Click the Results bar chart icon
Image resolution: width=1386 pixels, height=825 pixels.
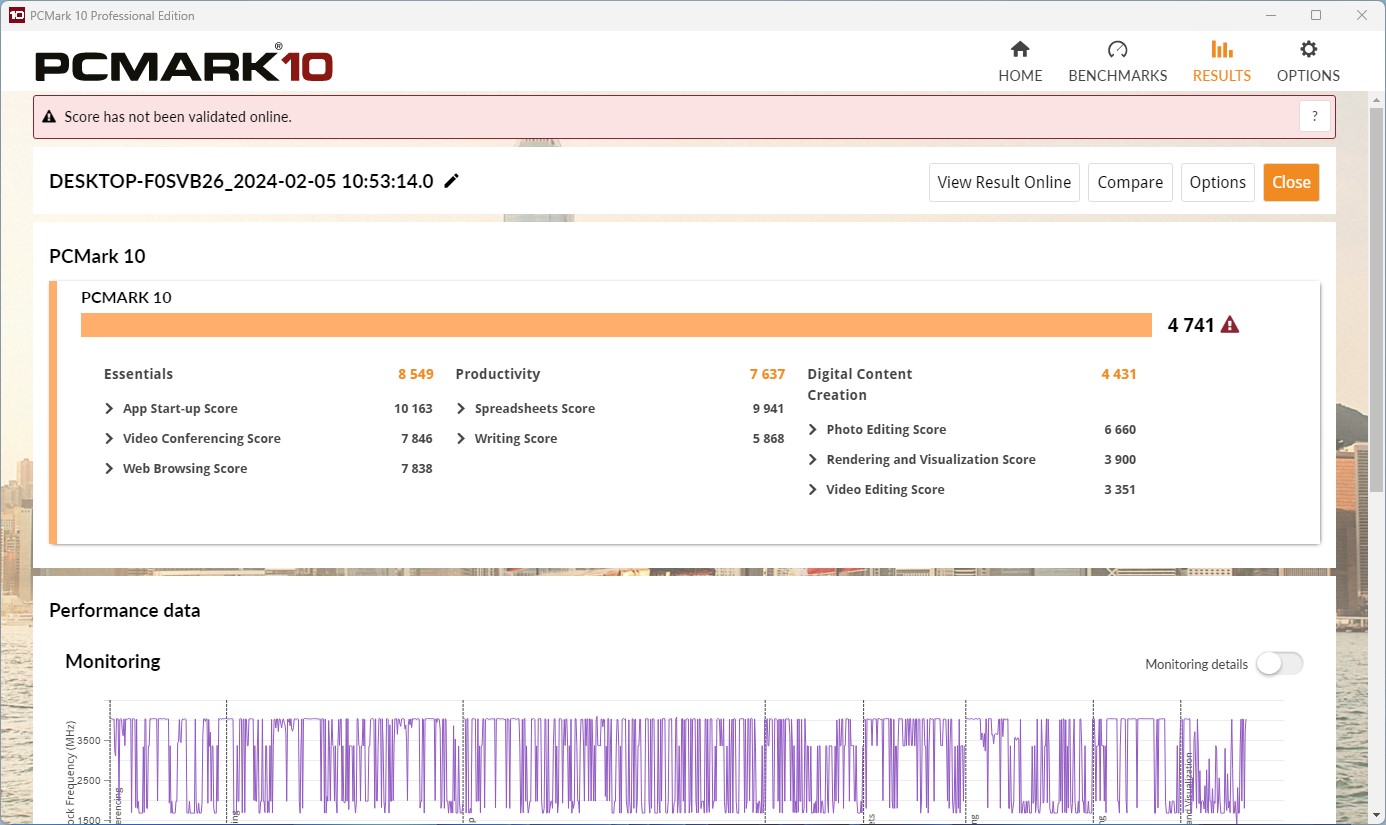pyautogui.click(x=1221, y=50)
